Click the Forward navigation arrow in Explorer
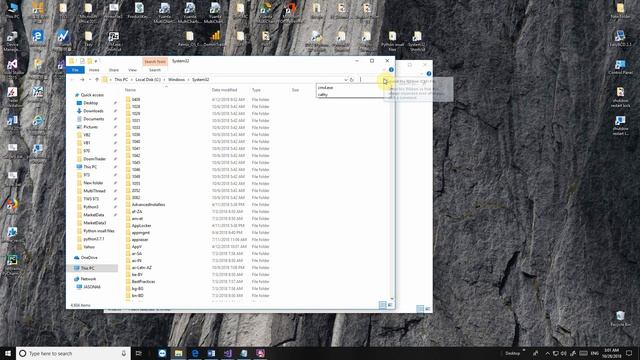The width and height of the screenshot is (640, 360). pos(82,80)
